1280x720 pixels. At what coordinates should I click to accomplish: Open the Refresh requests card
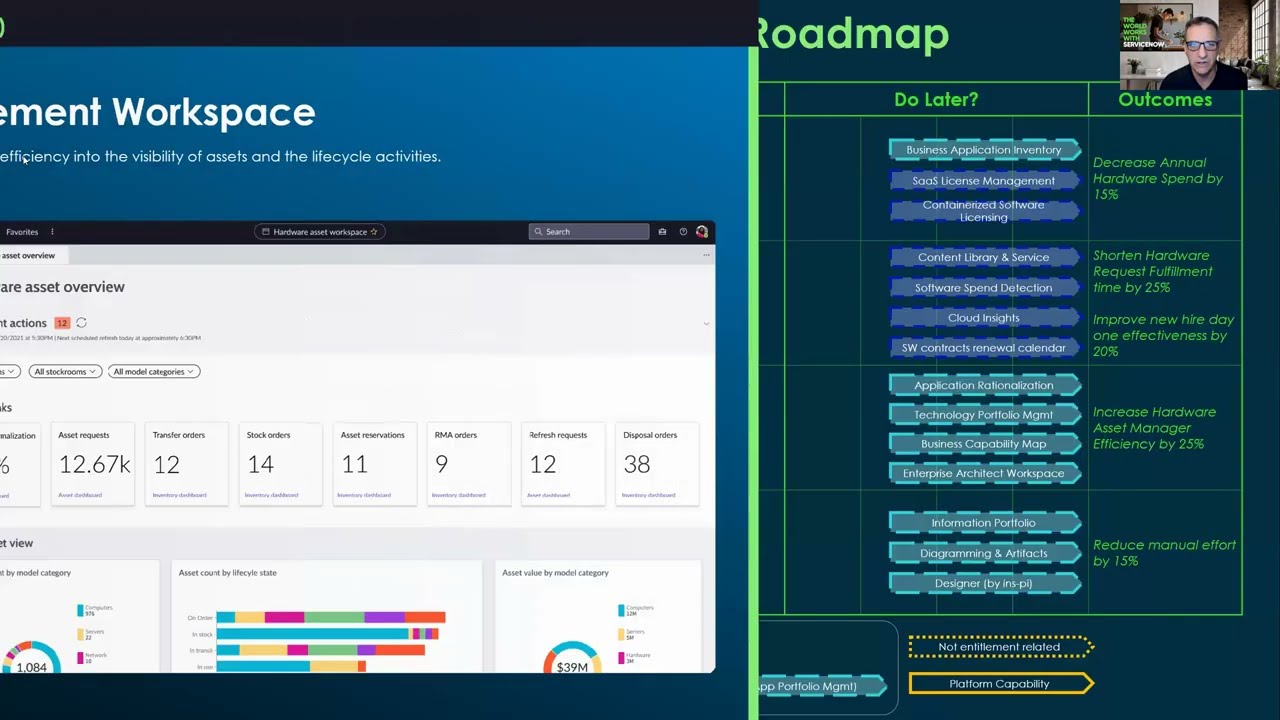[x=562, y=463]
